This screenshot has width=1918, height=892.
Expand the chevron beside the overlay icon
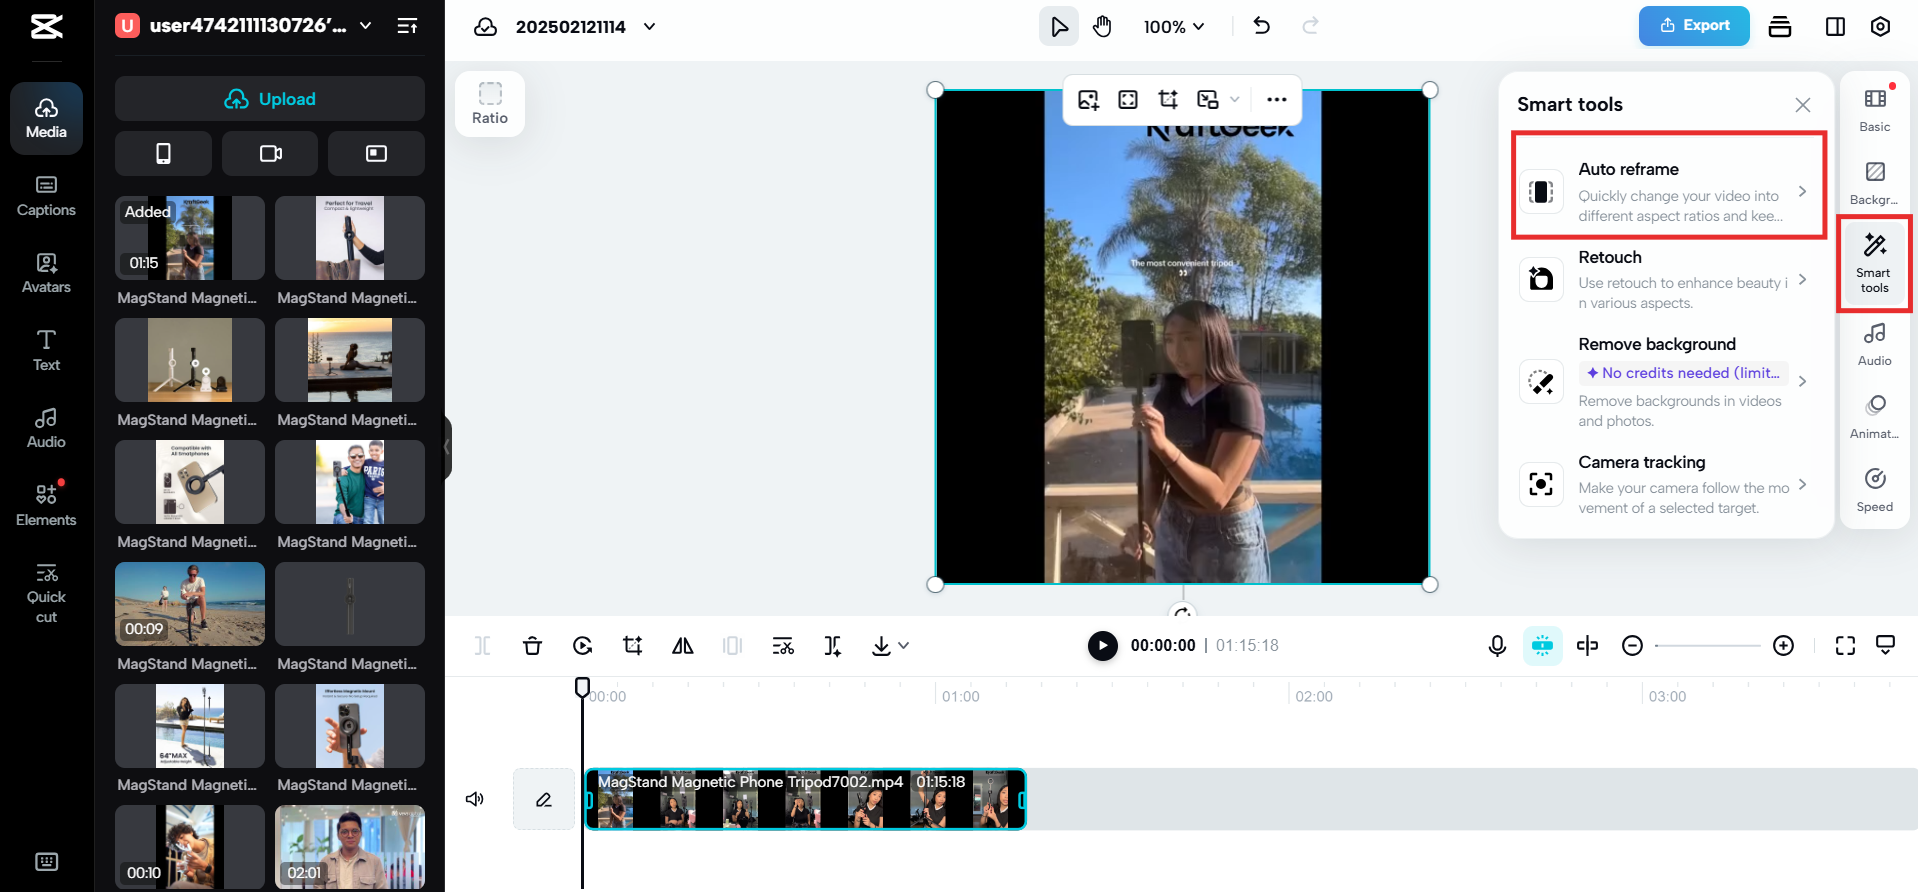1235,99
